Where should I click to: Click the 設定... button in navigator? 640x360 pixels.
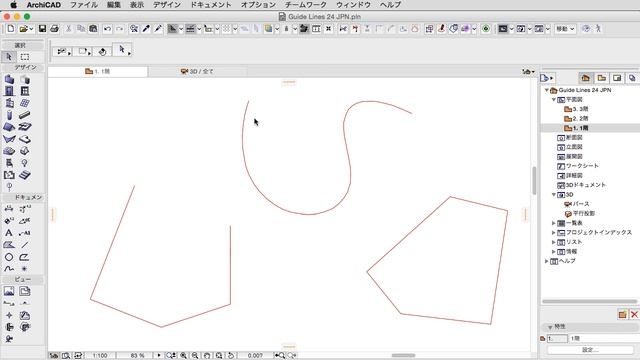(590, 350)
